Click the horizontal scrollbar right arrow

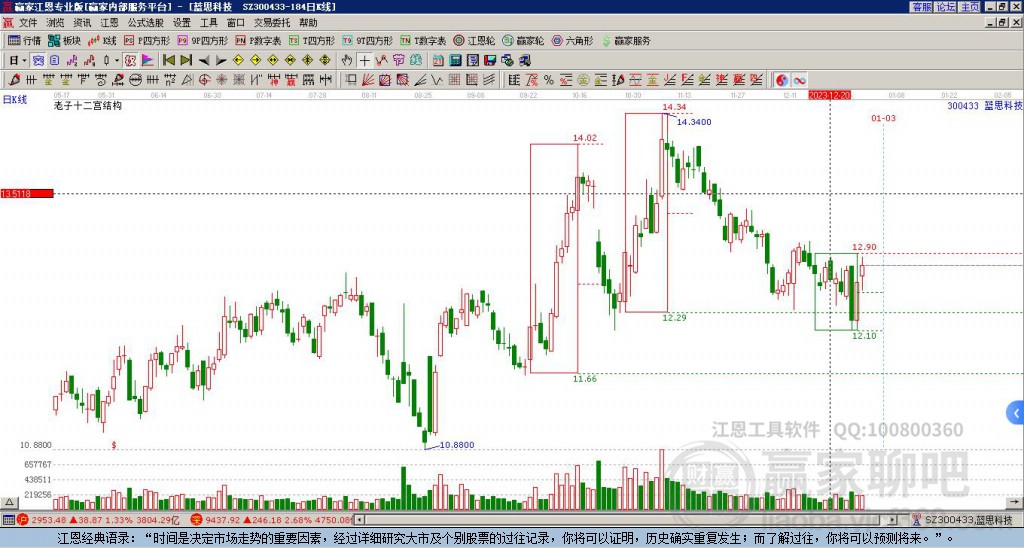[893, 520]
